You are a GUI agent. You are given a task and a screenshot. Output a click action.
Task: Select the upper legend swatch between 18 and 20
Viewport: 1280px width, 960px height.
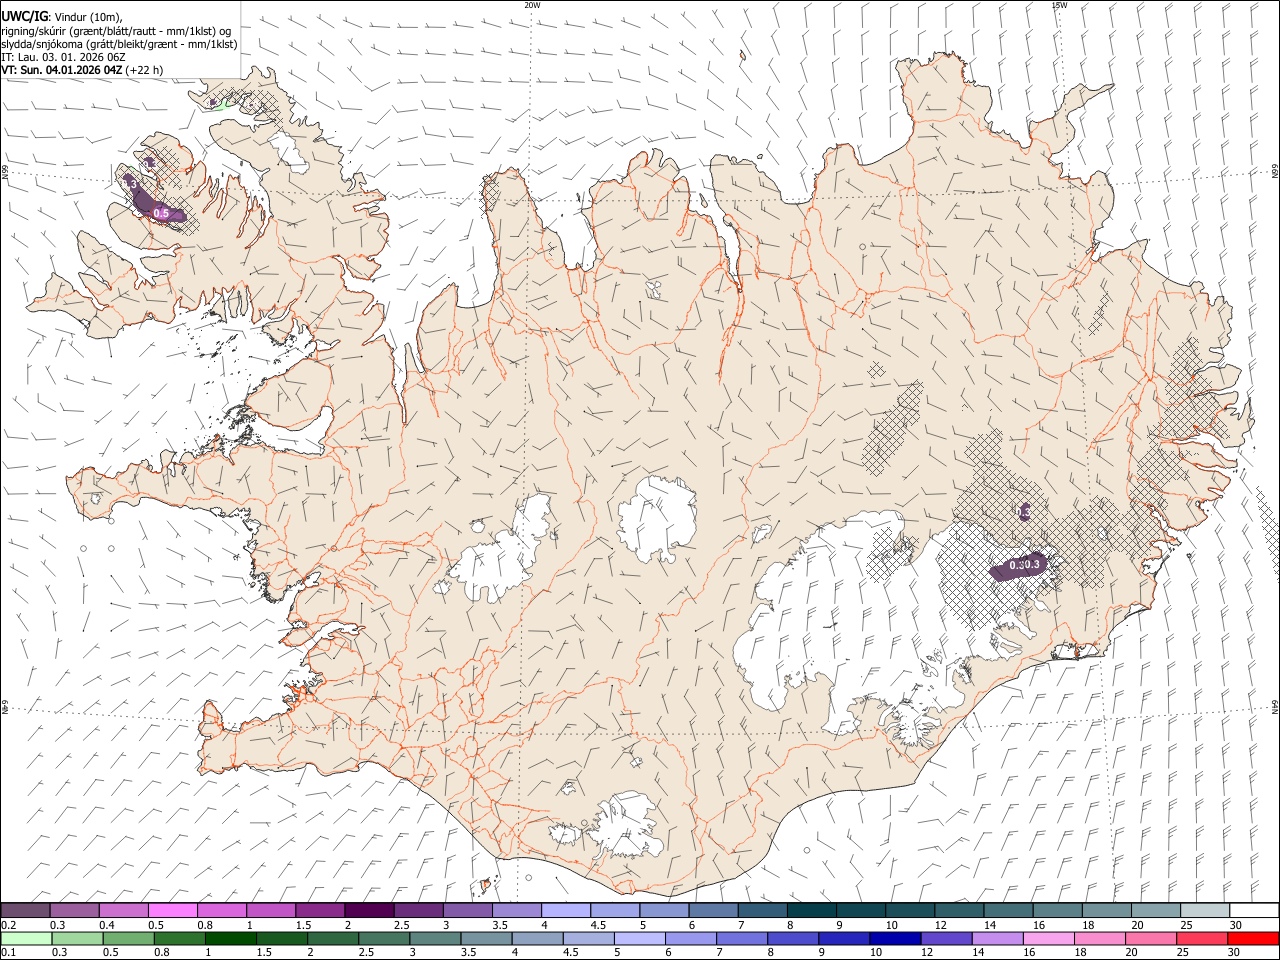click(x=1106, y=910)
